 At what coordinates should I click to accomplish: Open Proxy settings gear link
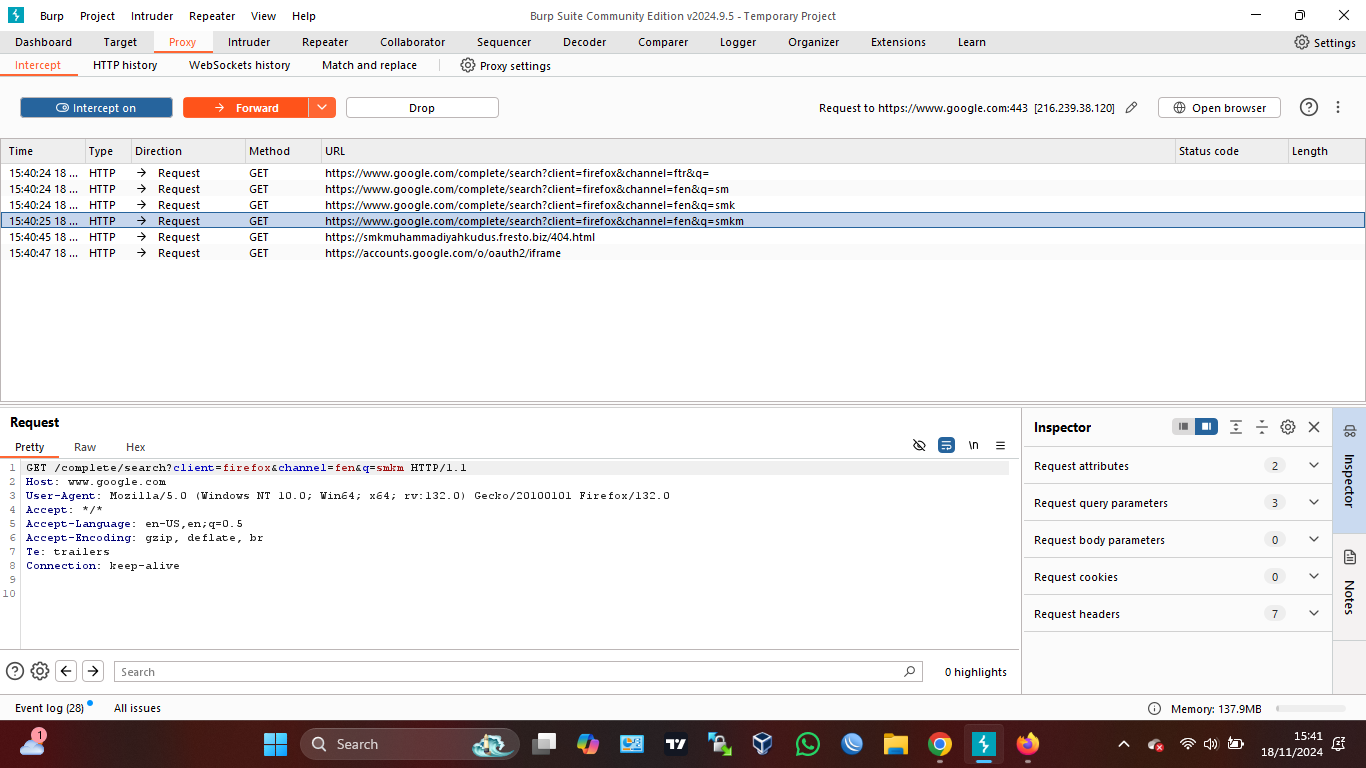505,65
